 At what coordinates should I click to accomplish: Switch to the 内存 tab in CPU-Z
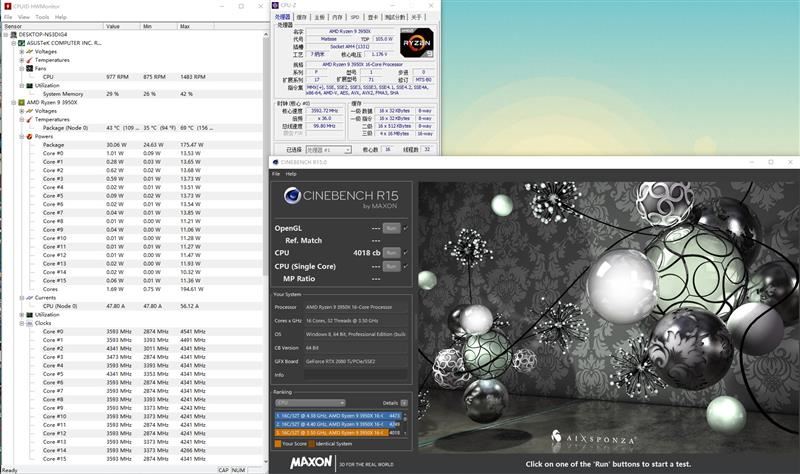pos(337,17)
